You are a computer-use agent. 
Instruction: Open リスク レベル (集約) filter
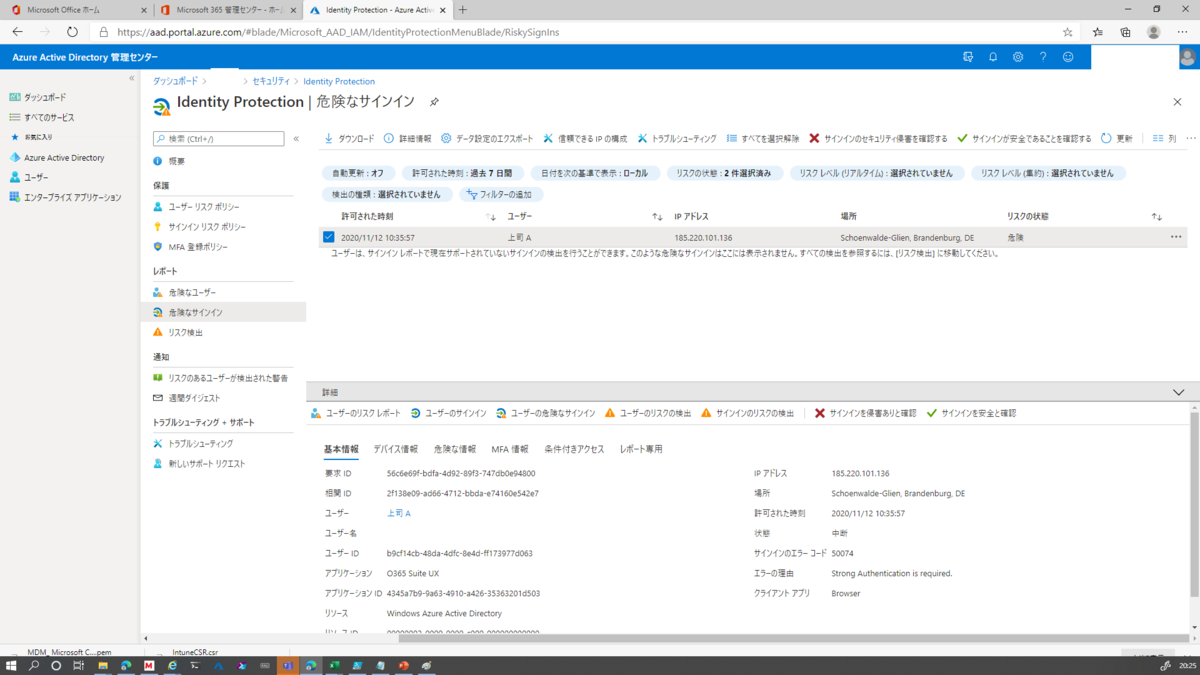click(x=1047, y=173)
